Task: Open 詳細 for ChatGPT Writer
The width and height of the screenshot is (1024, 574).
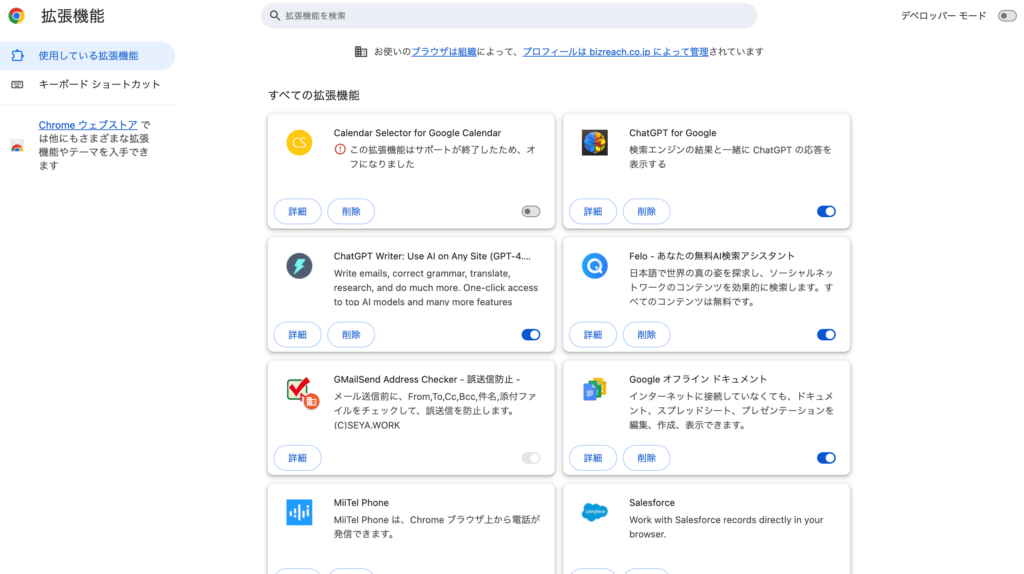Action: tap(297, 335)
